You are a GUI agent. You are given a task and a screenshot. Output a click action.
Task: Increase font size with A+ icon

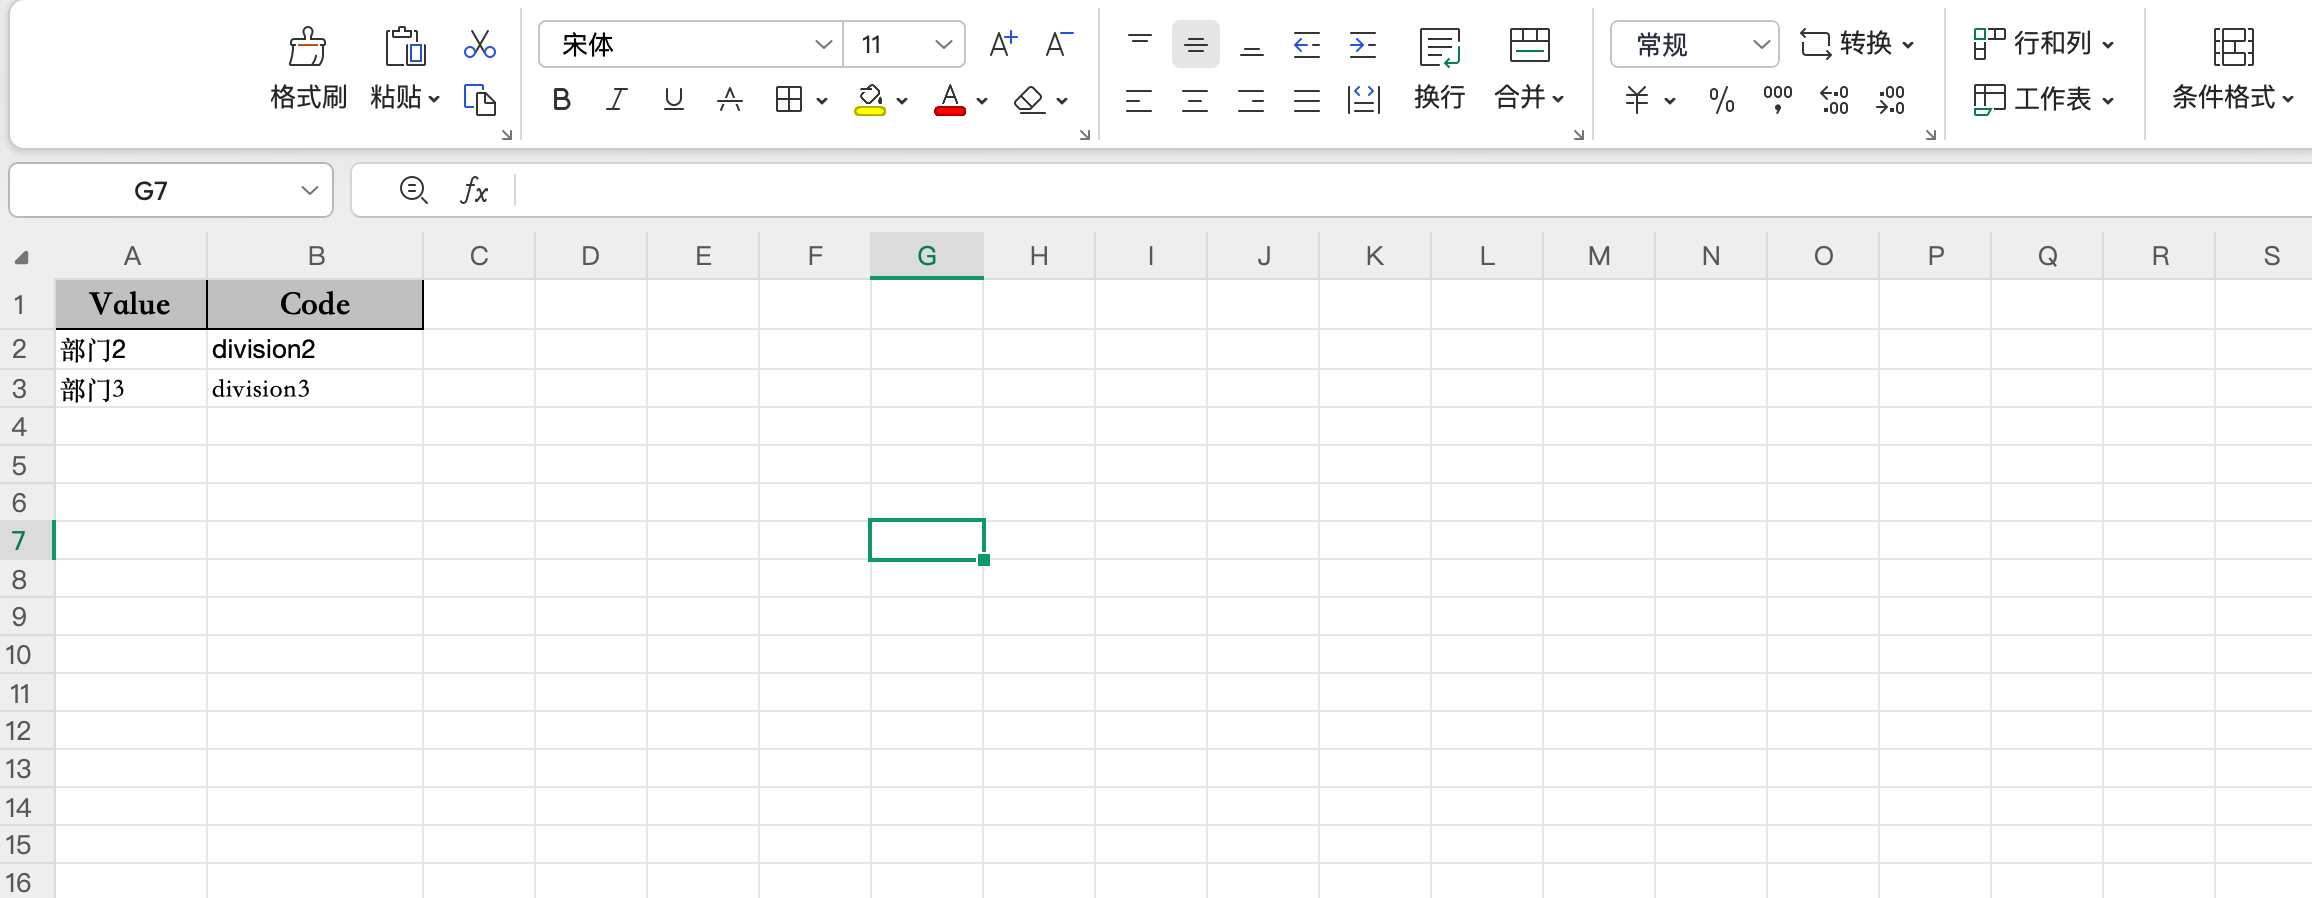click(x=1002, y=44)
